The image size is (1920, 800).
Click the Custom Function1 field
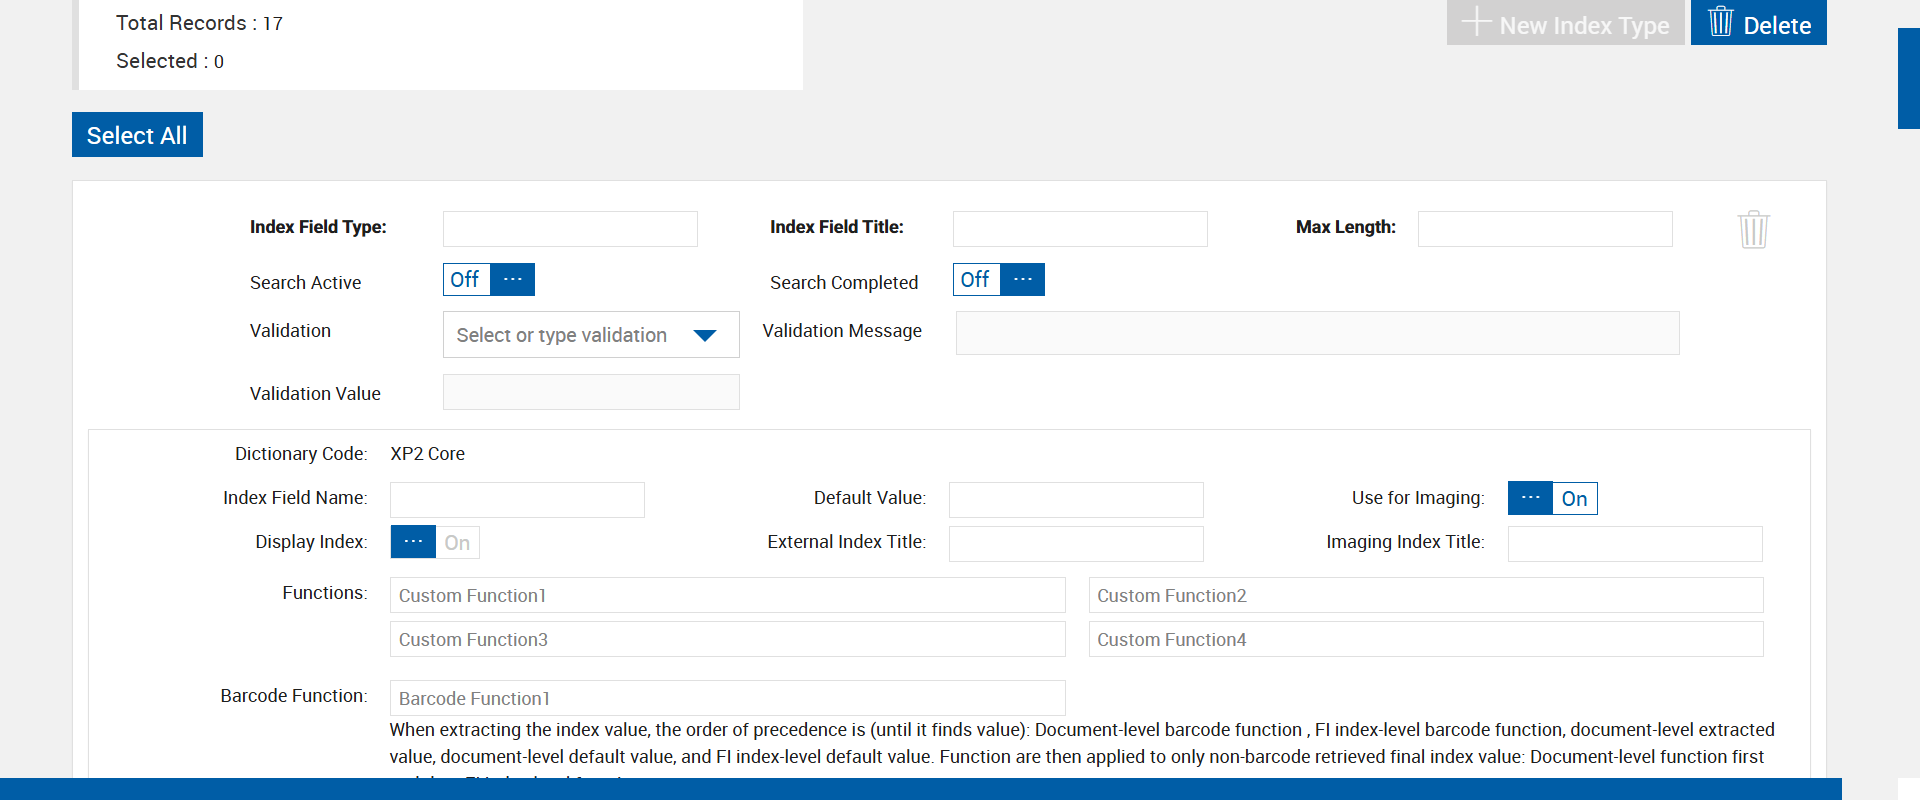tap(727, 595)
